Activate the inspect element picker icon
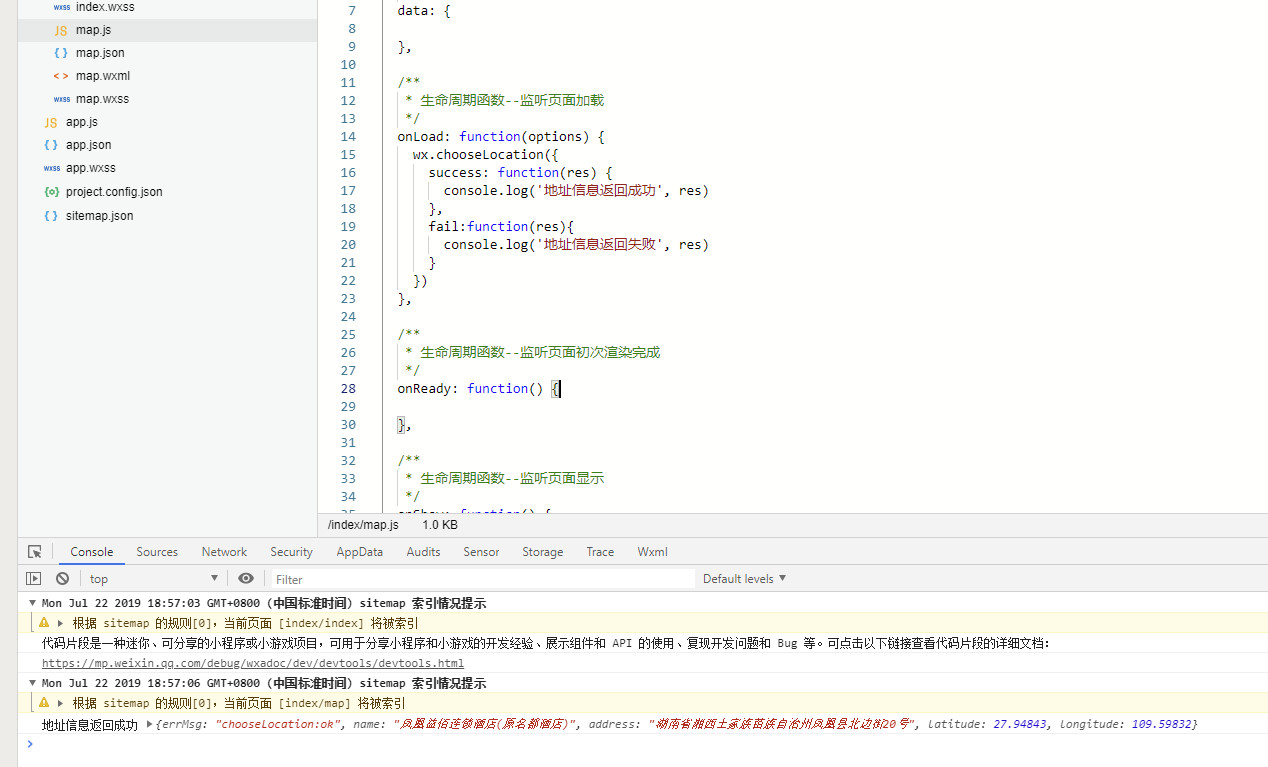The height and width of the screenshot is (767, 1268). (x=35, y=552)
